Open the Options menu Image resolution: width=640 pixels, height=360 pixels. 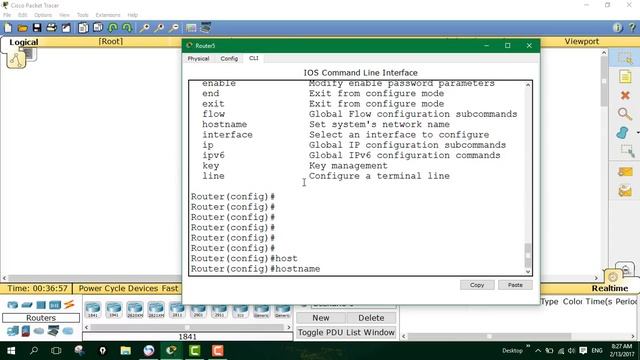[43, 15]
